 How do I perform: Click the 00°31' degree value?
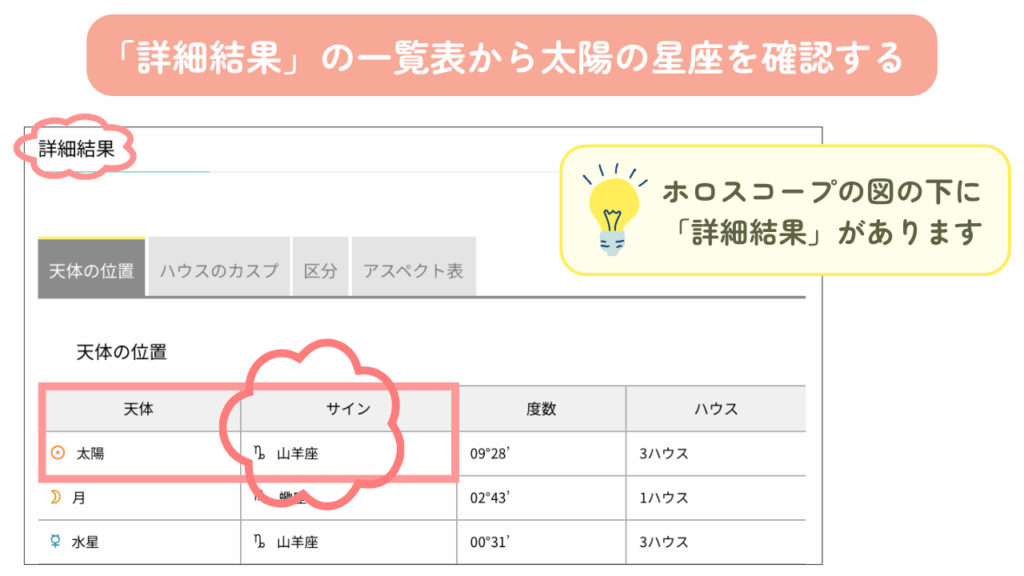[x=492, y=542]
